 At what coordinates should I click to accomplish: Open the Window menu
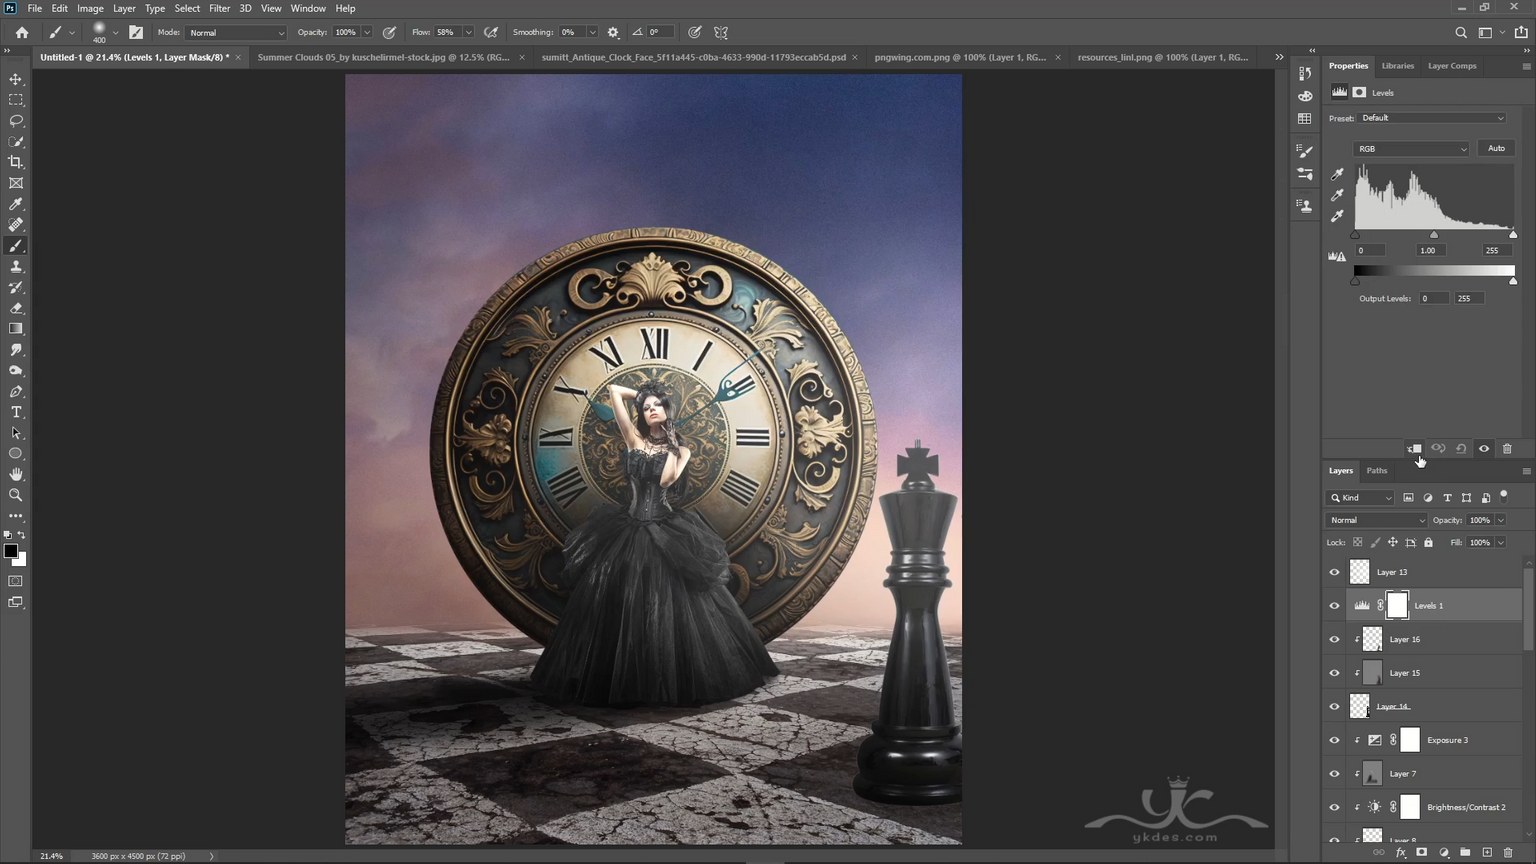pyautogui.click(x=308, y=8)
